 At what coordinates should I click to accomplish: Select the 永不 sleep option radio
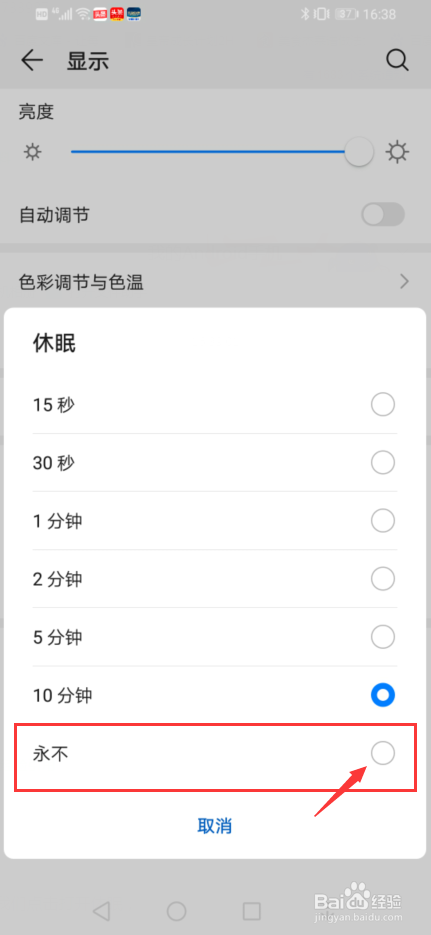[383, 754]
